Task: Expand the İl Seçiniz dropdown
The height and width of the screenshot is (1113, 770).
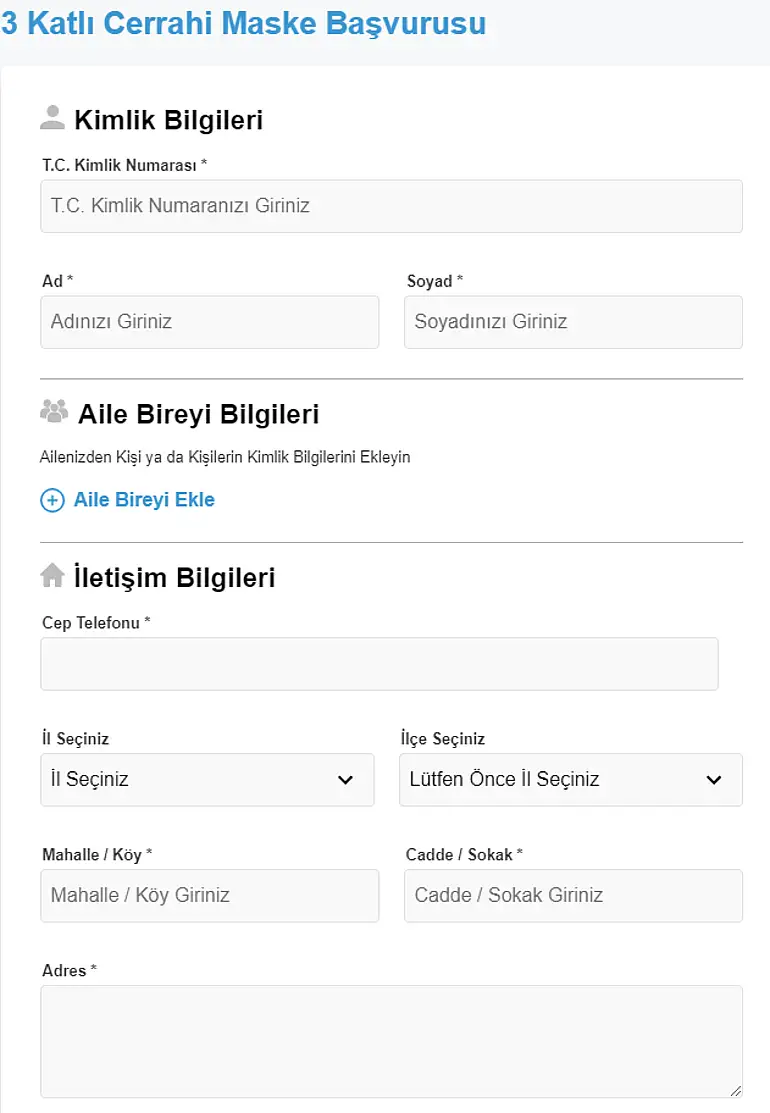Action: [x=207, y=779]
